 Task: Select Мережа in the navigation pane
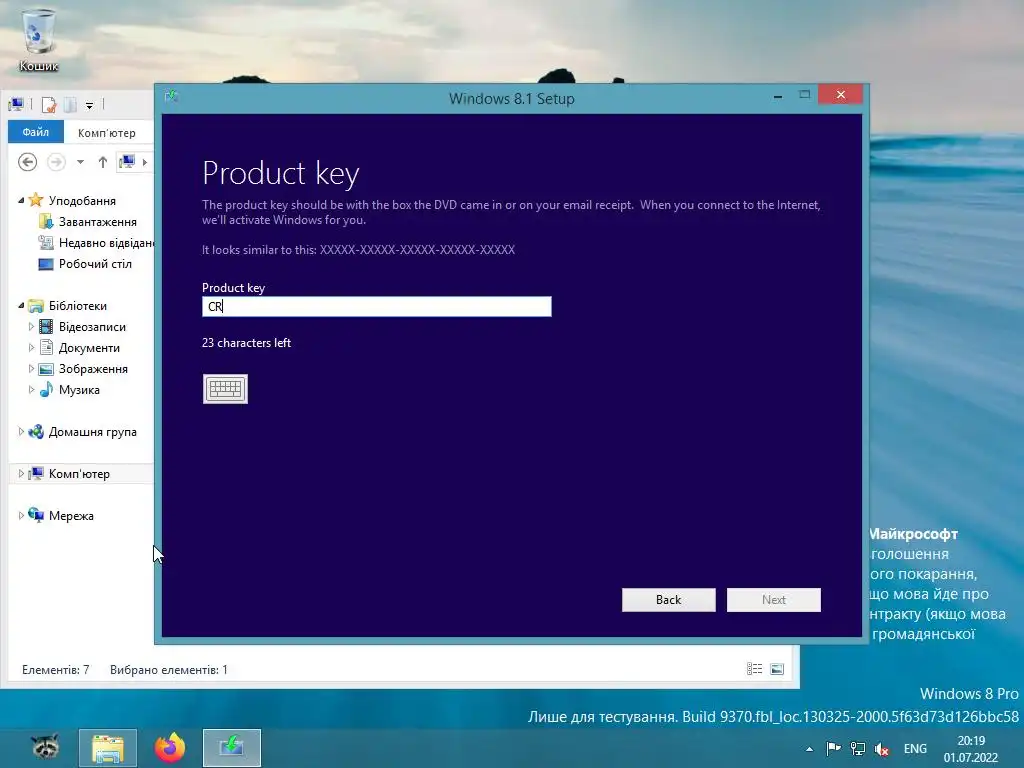point(71,516)
